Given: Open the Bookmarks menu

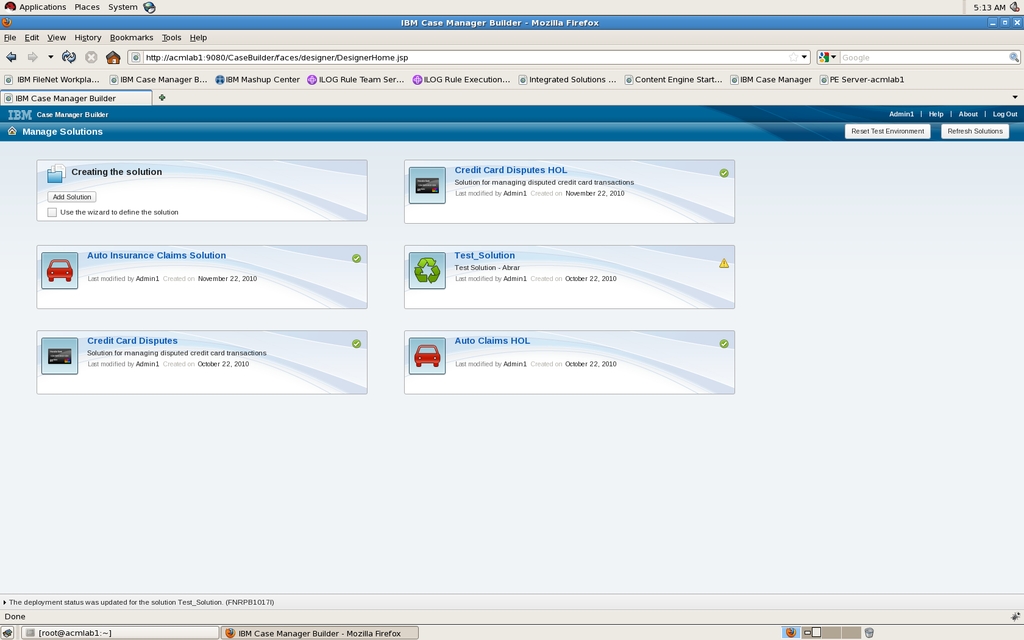Looking at the screenshot, I should coord(131,38).
